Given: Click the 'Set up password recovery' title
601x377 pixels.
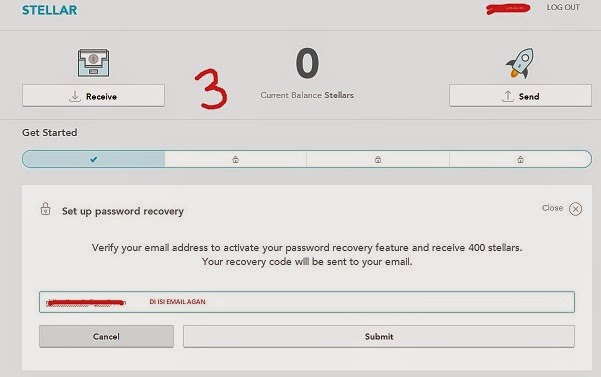Looking at the screenshot, I should coord(123,211).
